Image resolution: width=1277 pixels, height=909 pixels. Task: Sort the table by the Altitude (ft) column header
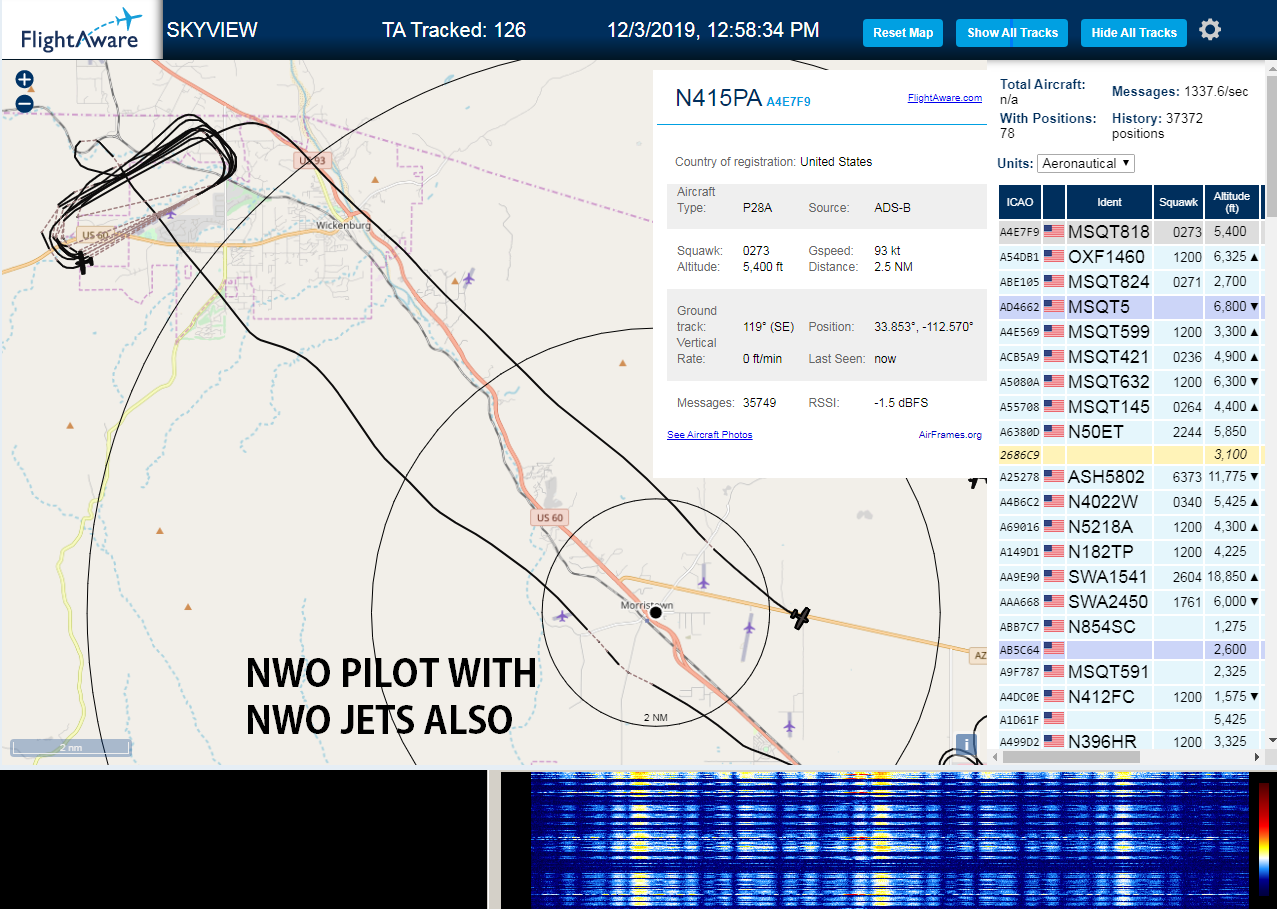click(x=1232, y=202)
